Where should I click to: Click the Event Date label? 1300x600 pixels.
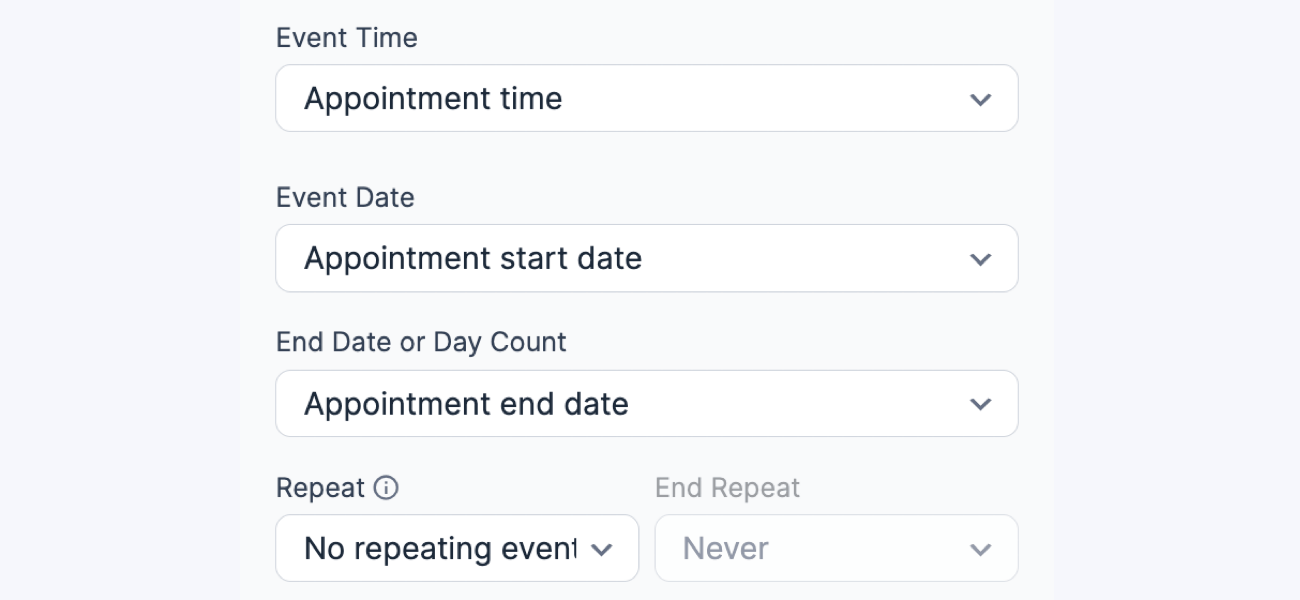(344, 198)
